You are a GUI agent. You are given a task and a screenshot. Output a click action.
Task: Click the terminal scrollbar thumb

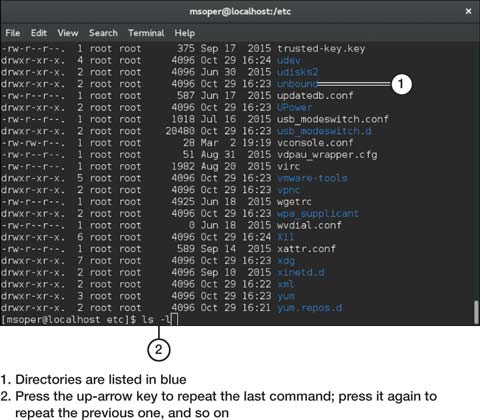[476, 312]
